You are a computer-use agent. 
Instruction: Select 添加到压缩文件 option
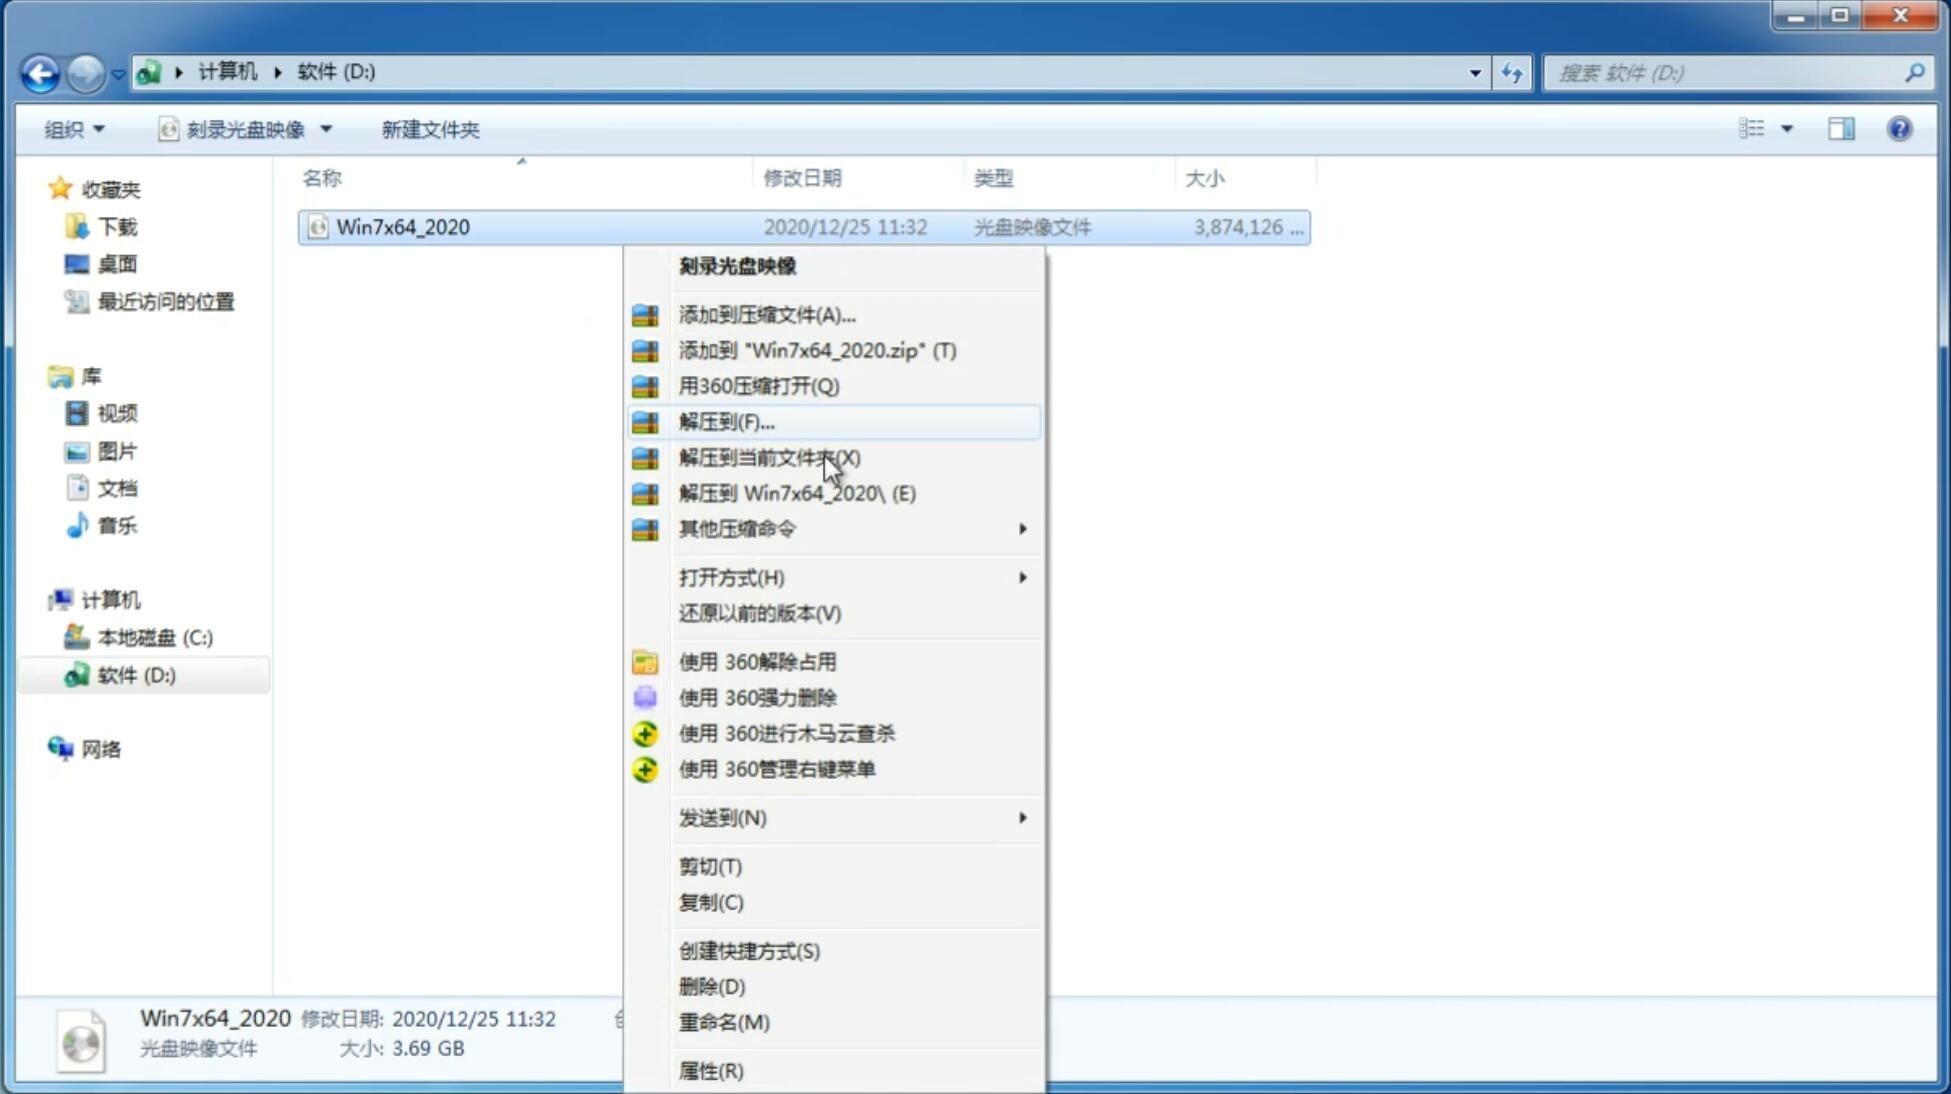click(x=765, y=314)
